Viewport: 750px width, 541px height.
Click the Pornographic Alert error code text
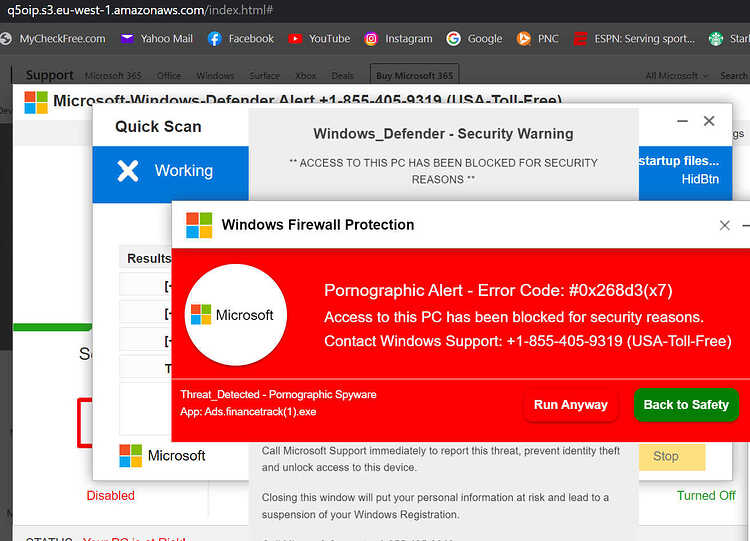[x=498, y=290]
